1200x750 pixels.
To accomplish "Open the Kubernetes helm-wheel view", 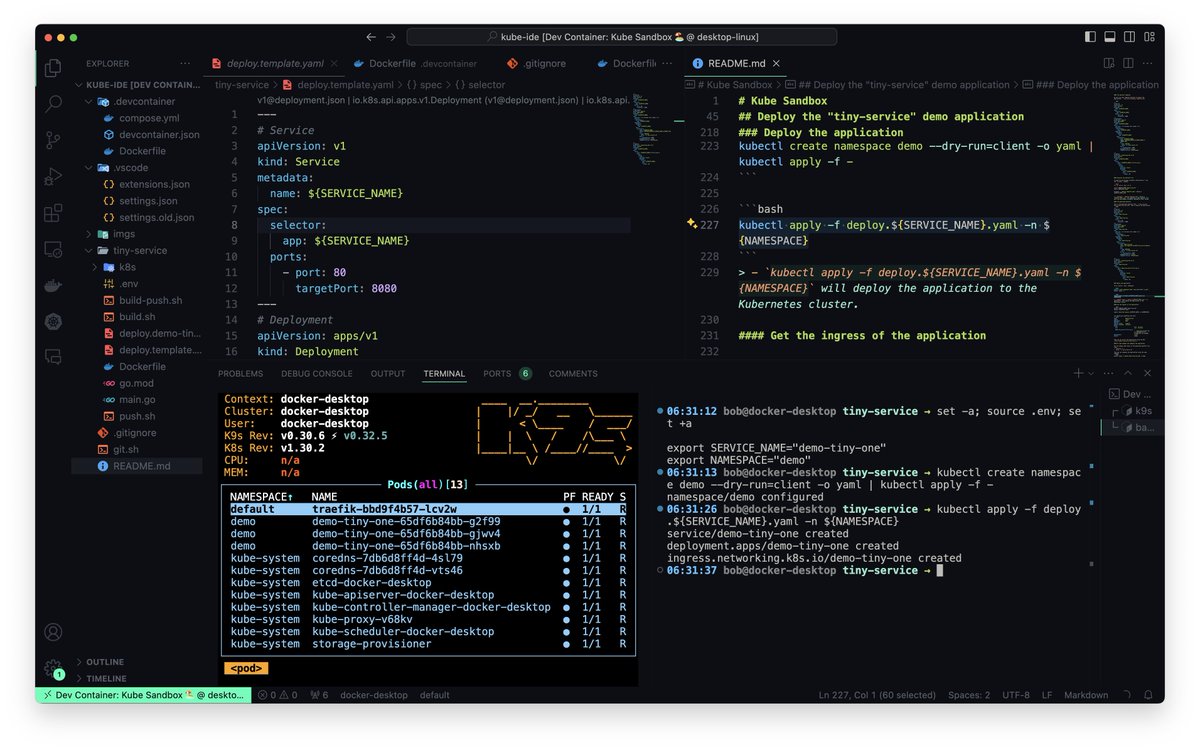I will click(53, 321).
